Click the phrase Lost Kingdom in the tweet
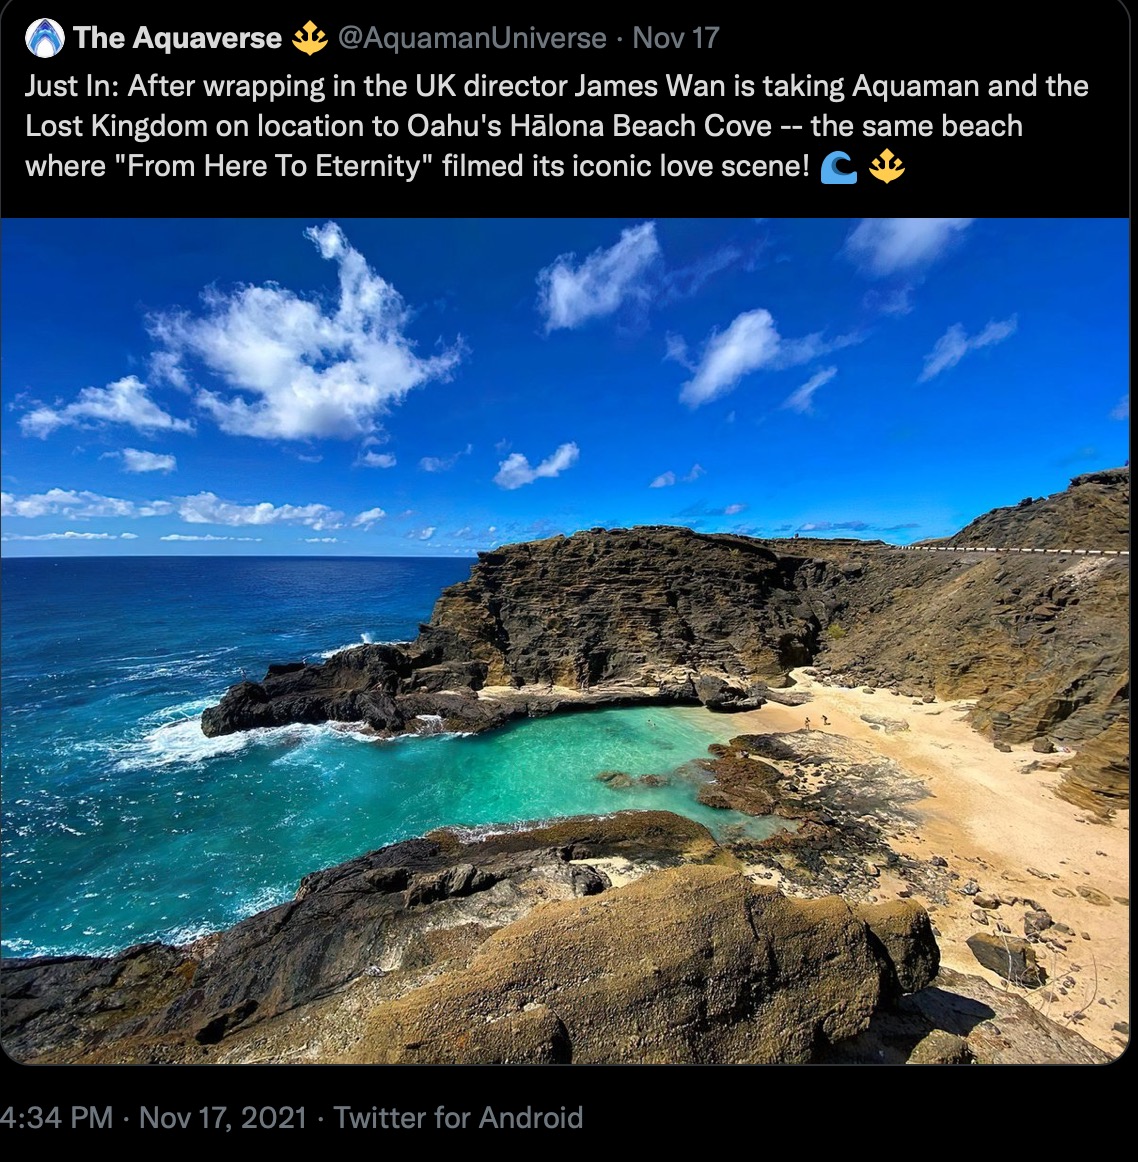Viewport: 1138px width, 1162px height. click(116, 127)
